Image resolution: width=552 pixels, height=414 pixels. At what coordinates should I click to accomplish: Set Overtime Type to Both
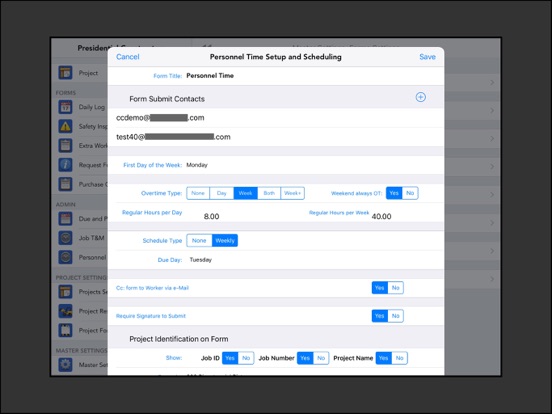pos(269,193)
